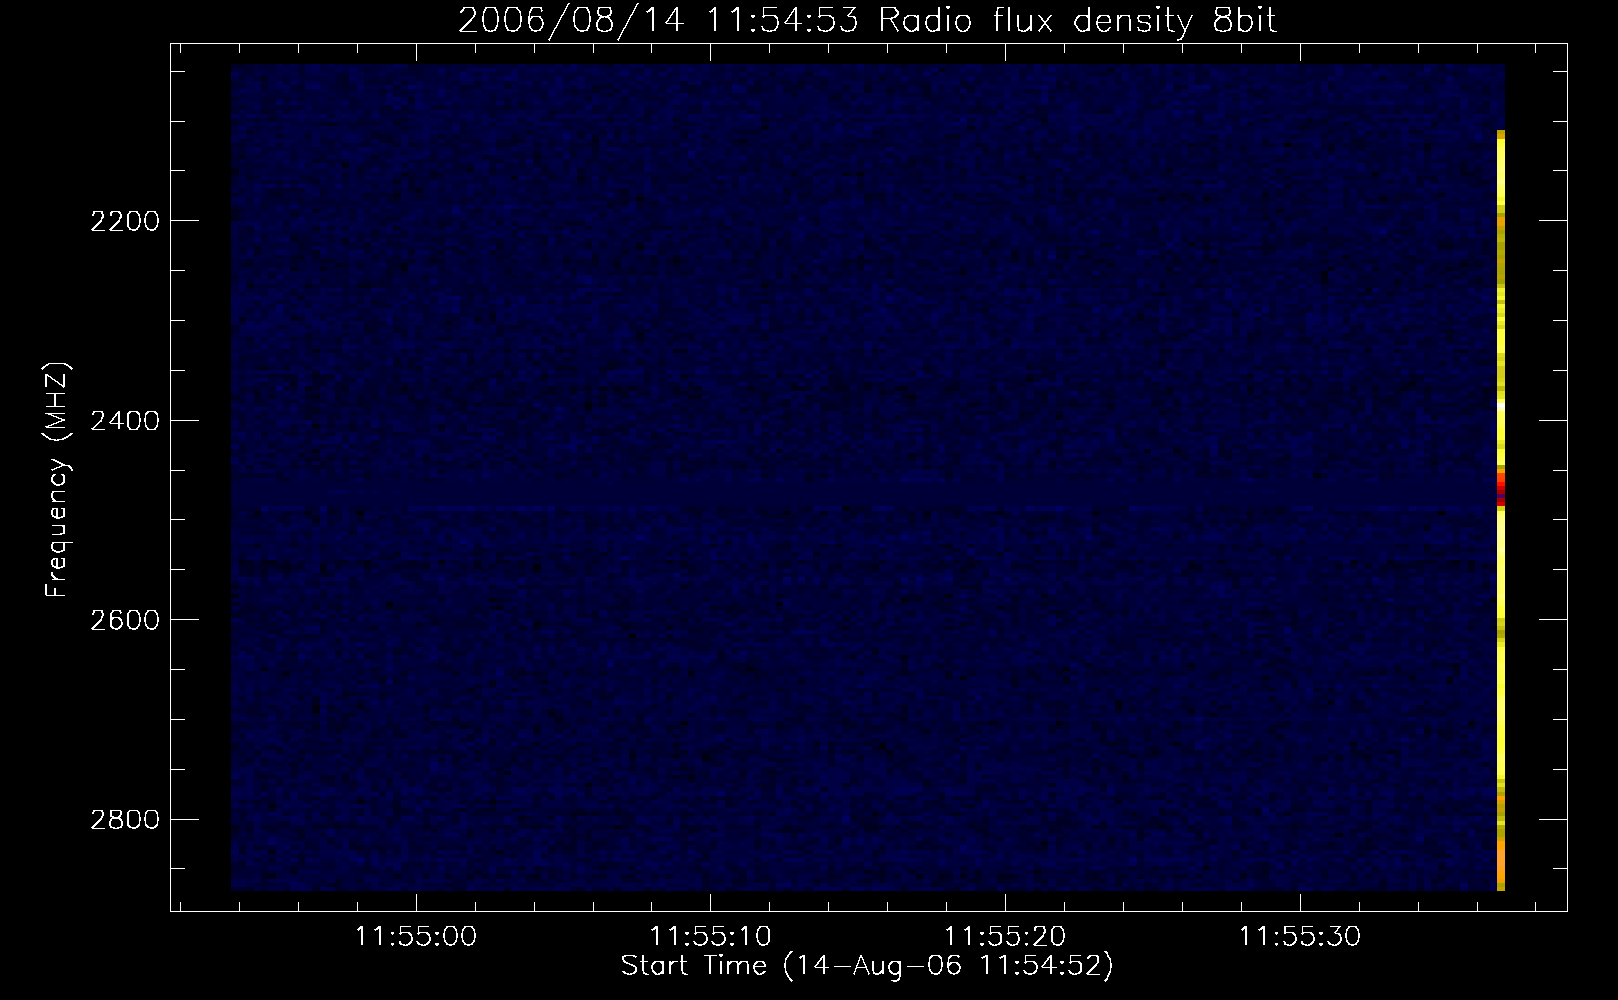Click the orange bottom end of the vertical stripe
Viewport: 1618px width, 1000px height.
pos(1501,865)
